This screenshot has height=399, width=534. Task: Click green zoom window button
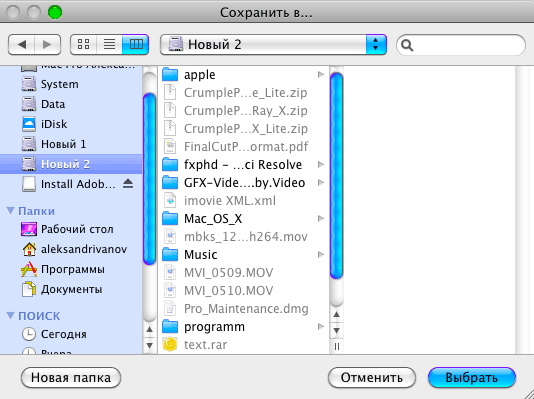[55, 13]
